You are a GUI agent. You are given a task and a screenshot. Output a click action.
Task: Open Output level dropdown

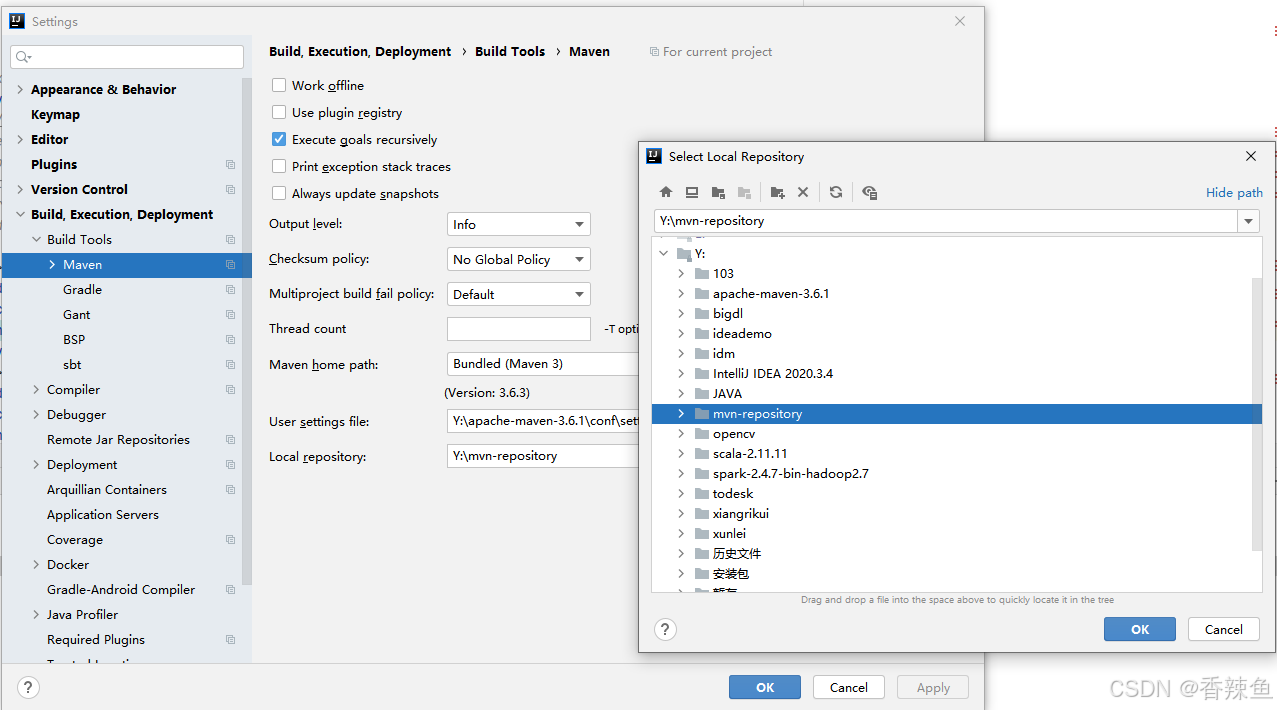(x=518, y=224)
